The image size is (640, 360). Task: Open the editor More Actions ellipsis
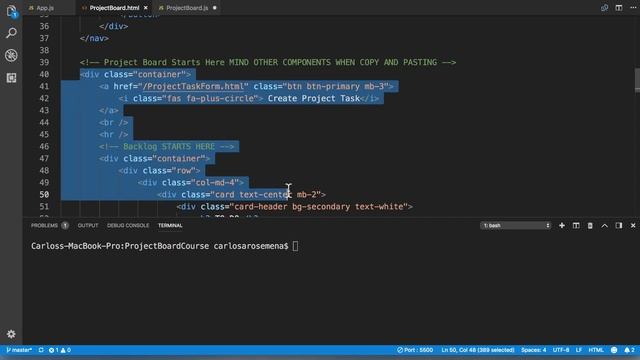click(633, 8)
